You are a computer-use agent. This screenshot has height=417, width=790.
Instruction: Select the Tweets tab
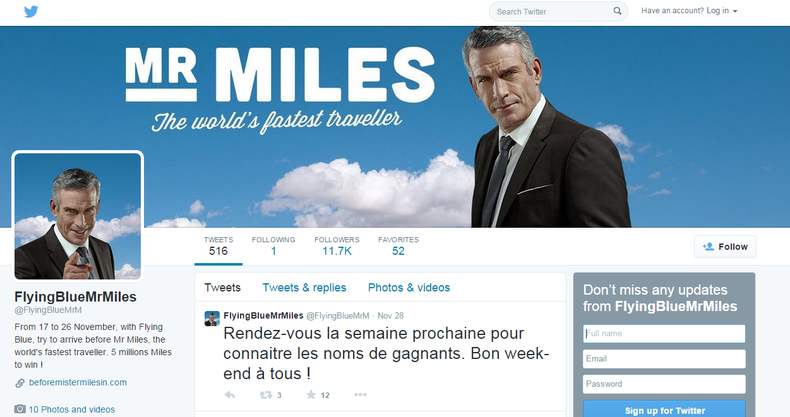[222, 288]
